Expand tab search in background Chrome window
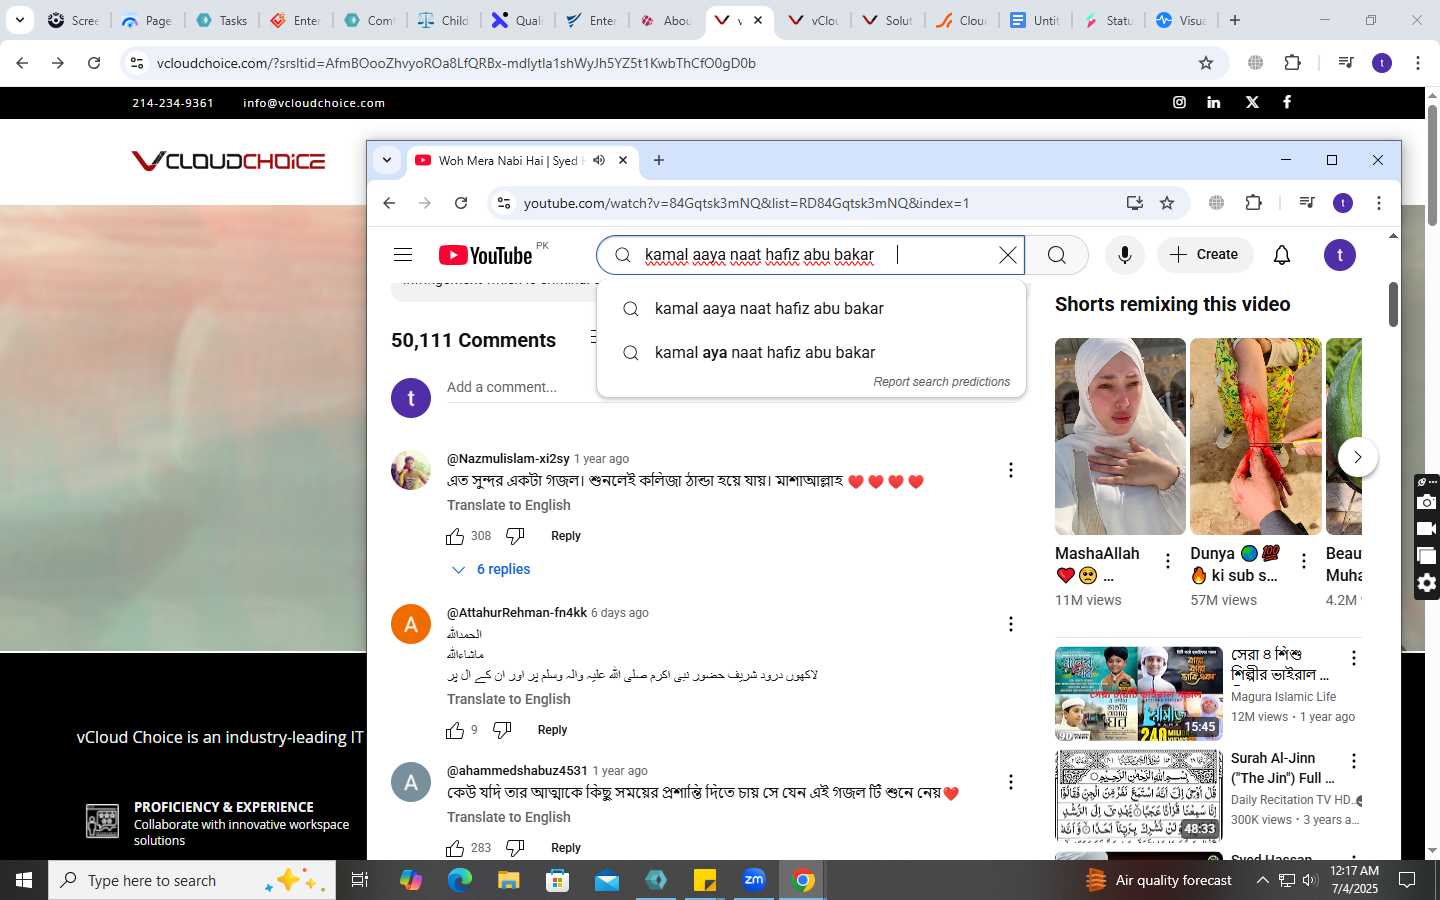 19,20
